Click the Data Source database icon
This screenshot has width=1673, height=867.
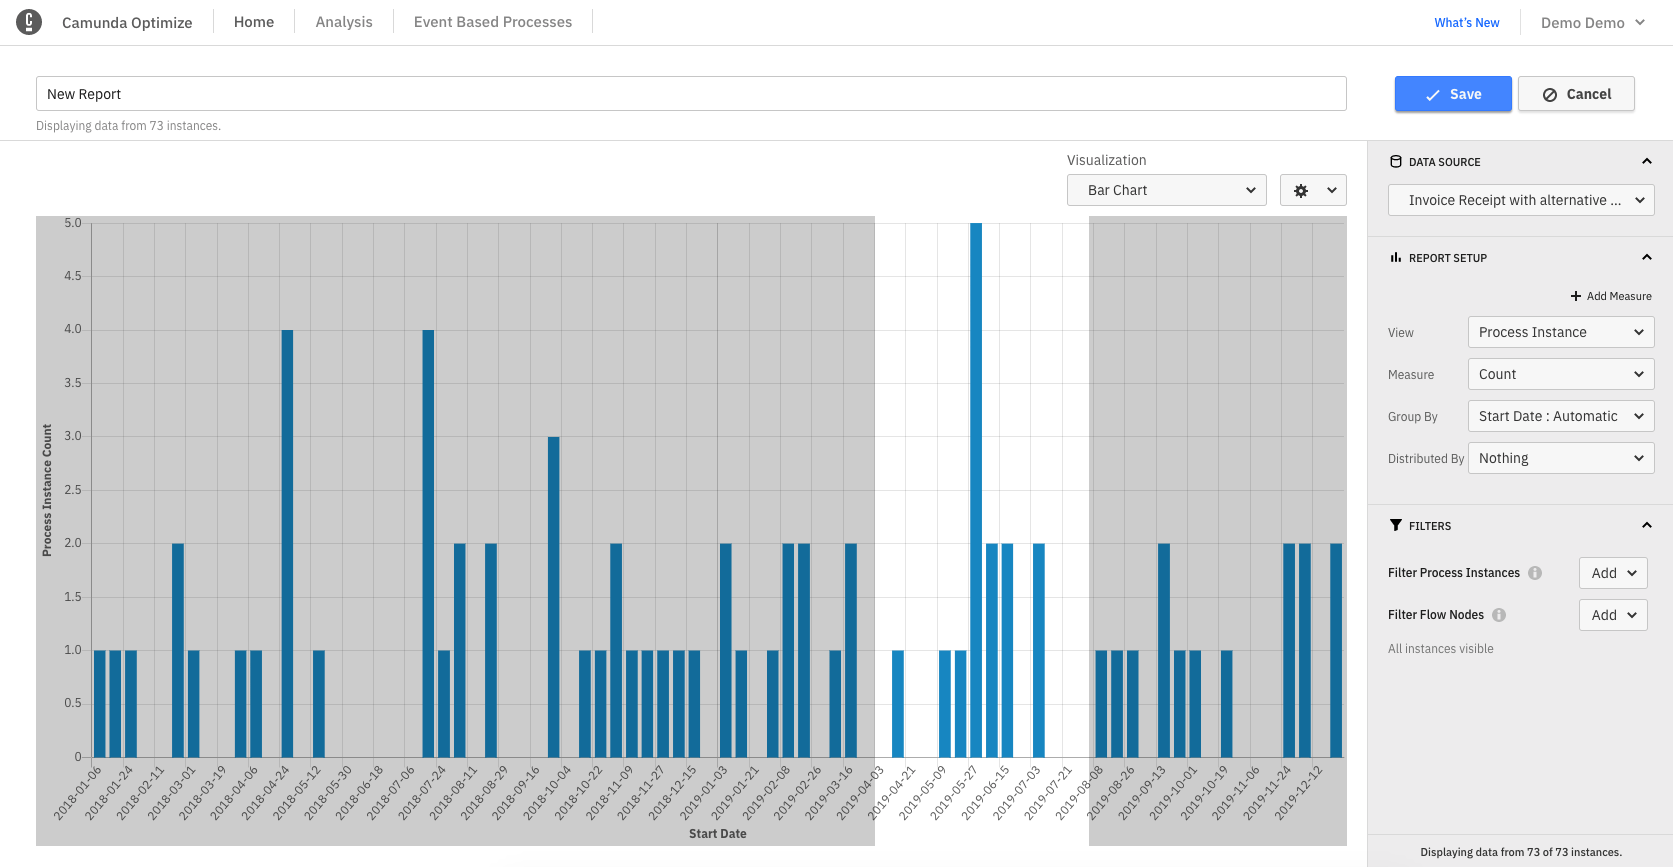coord(1396,162)
